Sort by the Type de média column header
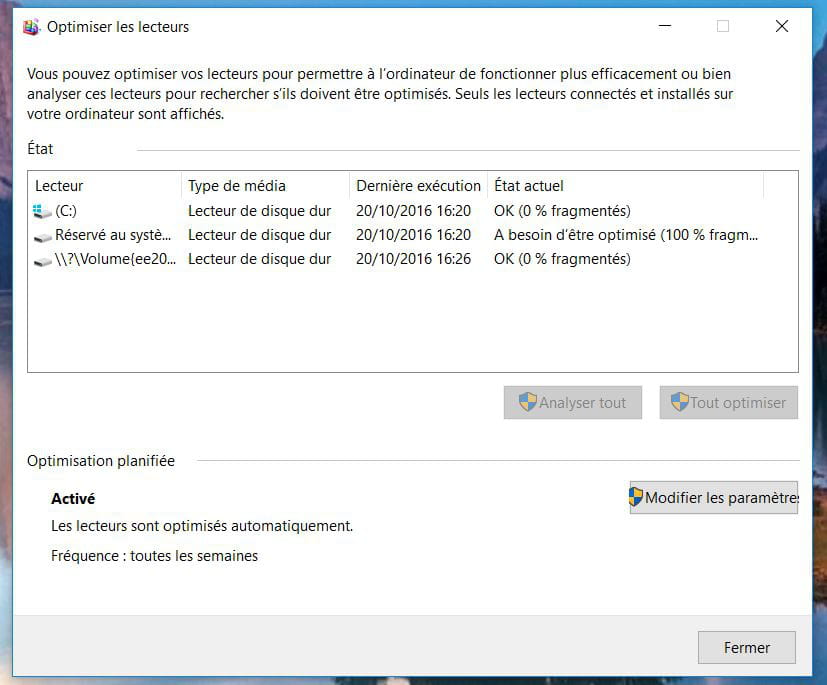The image size is (827, 685). 265,186
